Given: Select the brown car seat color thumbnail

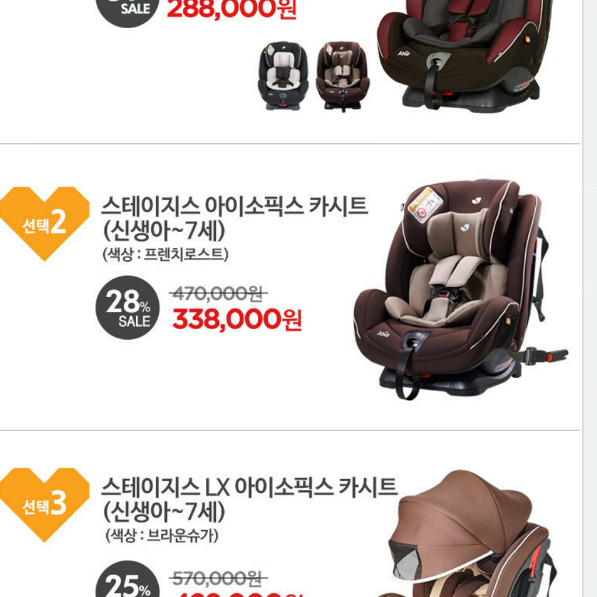Looking at the screenshot, I should [343, 76].
